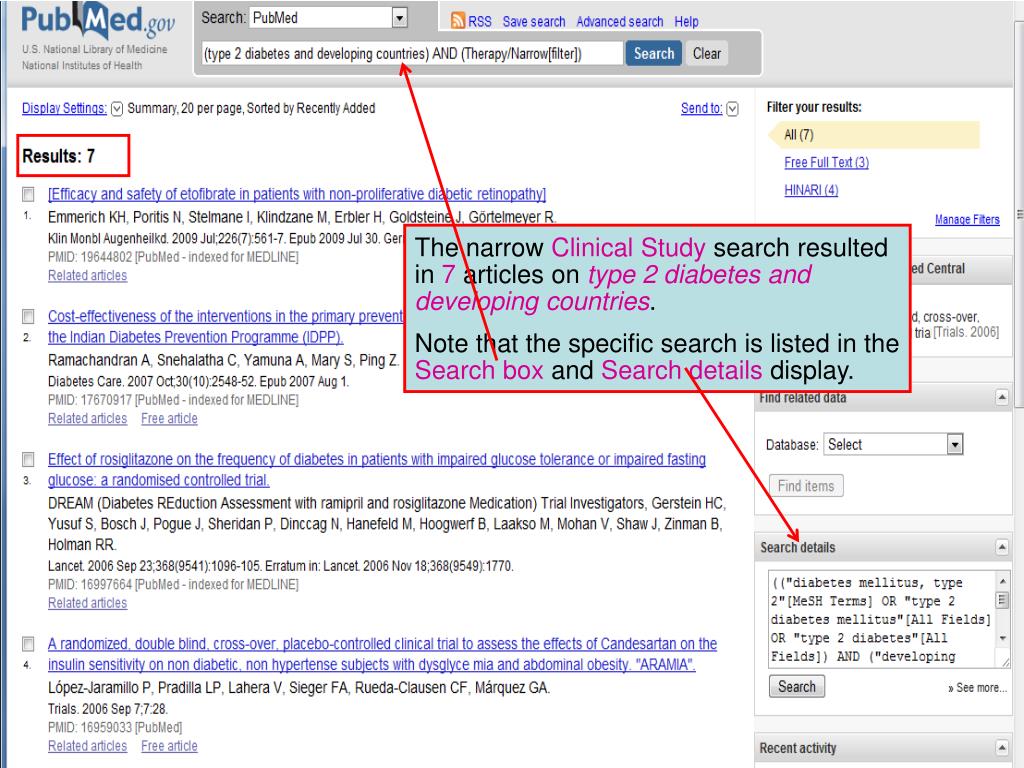
Task: Check the box for the rosiglitazone article
Action: point(28,460)
